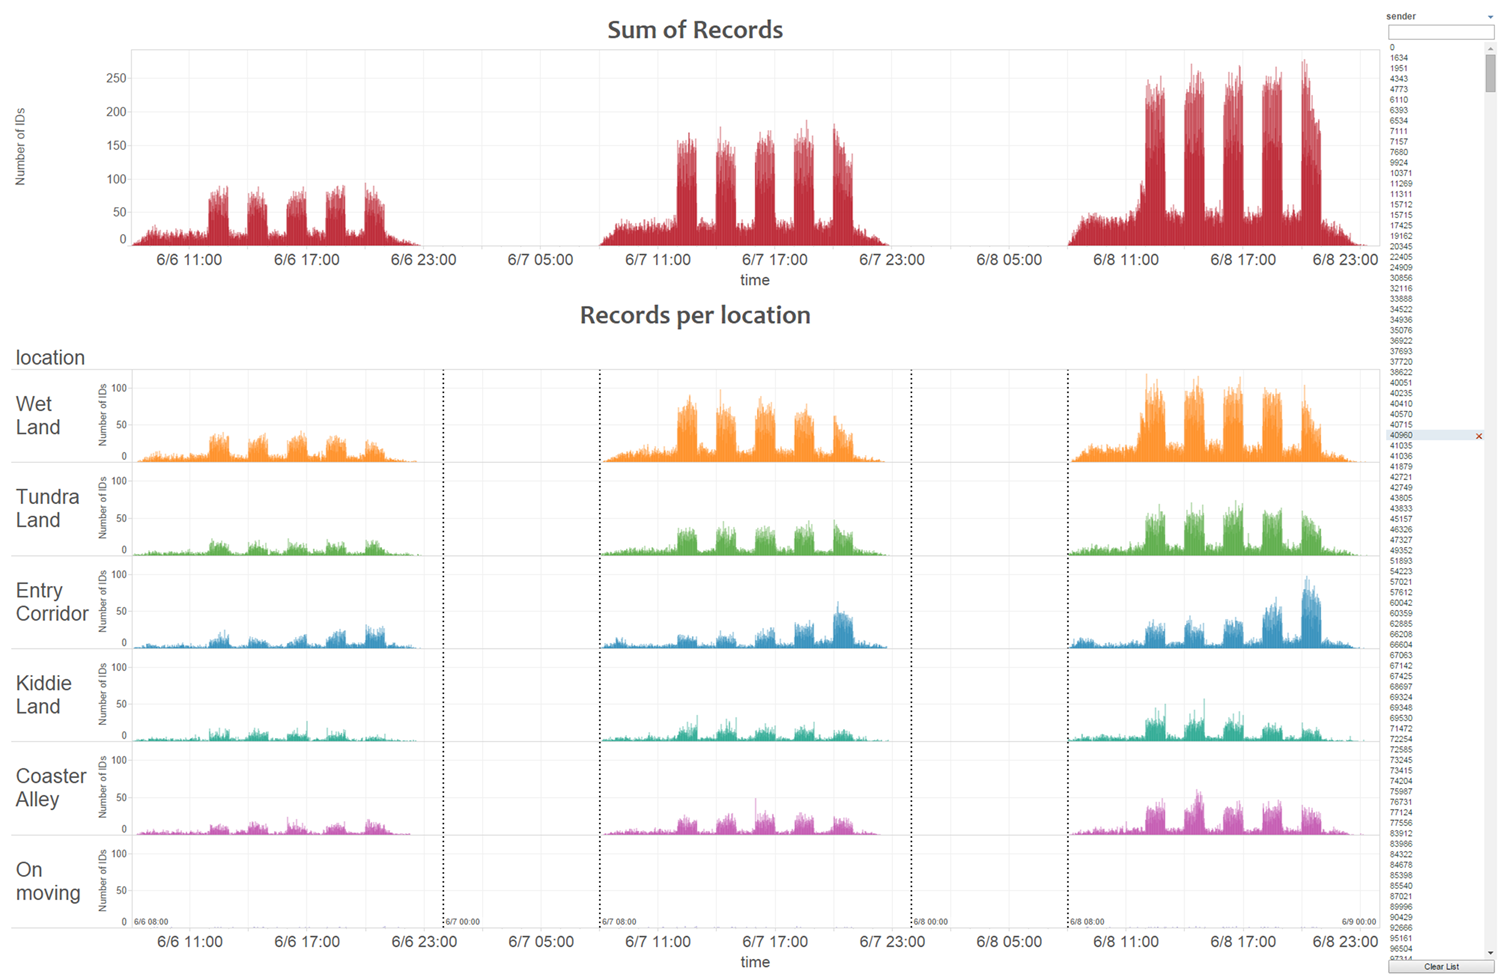
Task: Click the Wet Land location label
Action: tap(38, 416)
